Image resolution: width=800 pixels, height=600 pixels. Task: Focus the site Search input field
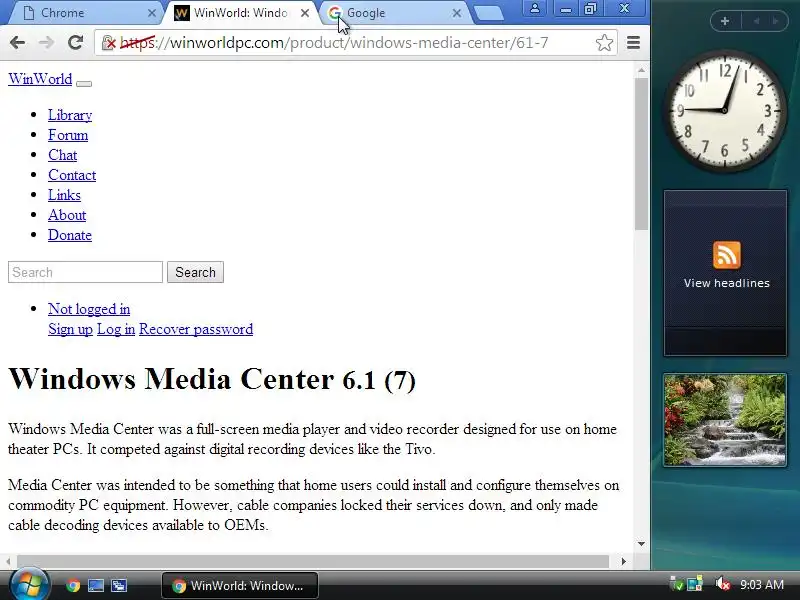85,272
